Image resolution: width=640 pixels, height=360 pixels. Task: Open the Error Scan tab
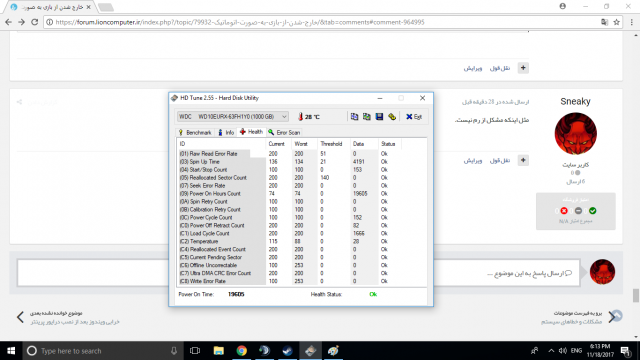(x=284, y=133)
